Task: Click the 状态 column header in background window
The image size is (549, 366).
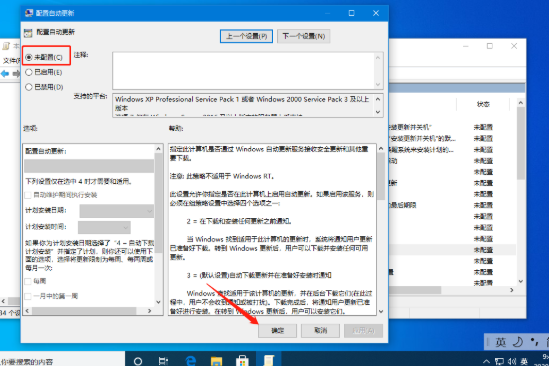Action: (483, 104)
